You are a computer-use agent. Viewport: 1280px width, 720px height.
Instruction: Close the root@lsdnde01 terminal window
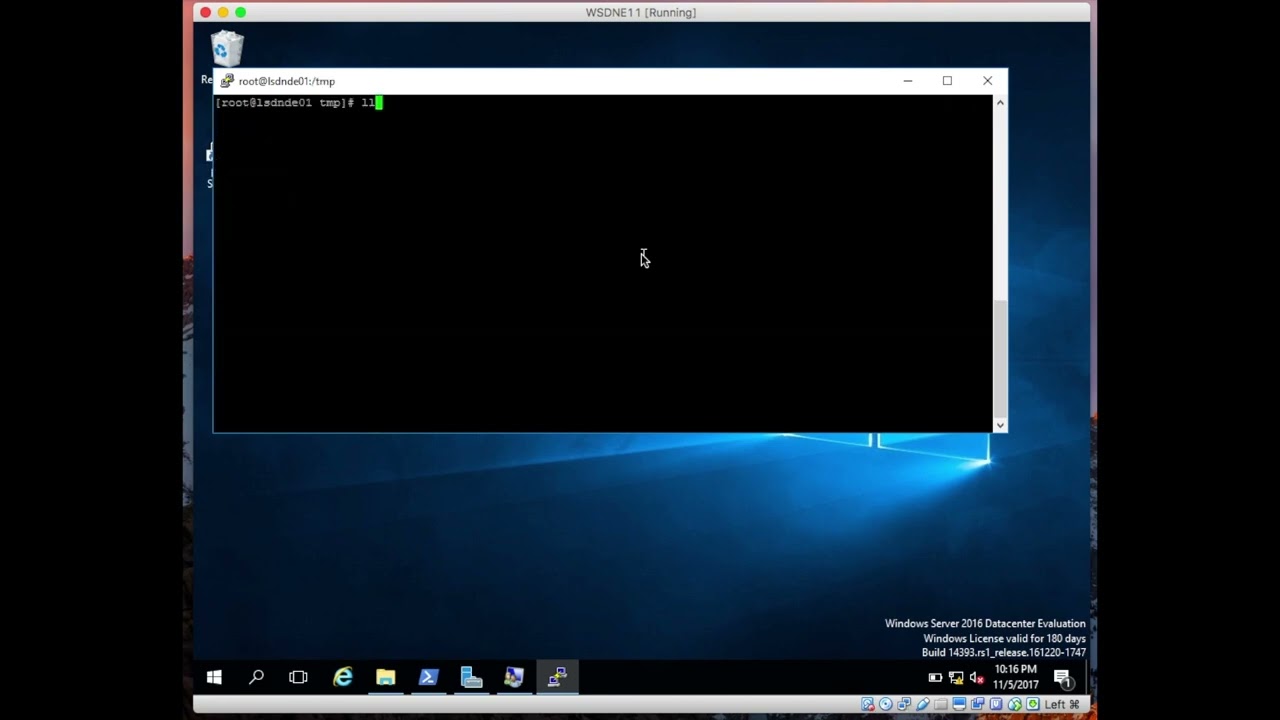[987, 81]
